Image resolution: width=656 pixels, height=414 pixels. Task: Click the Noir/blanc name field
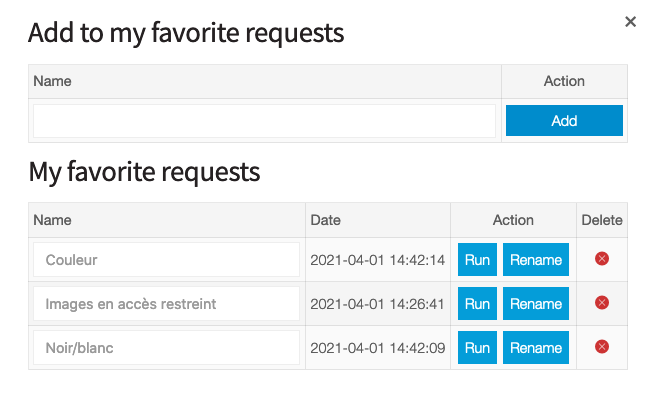[x=167, y=348]
